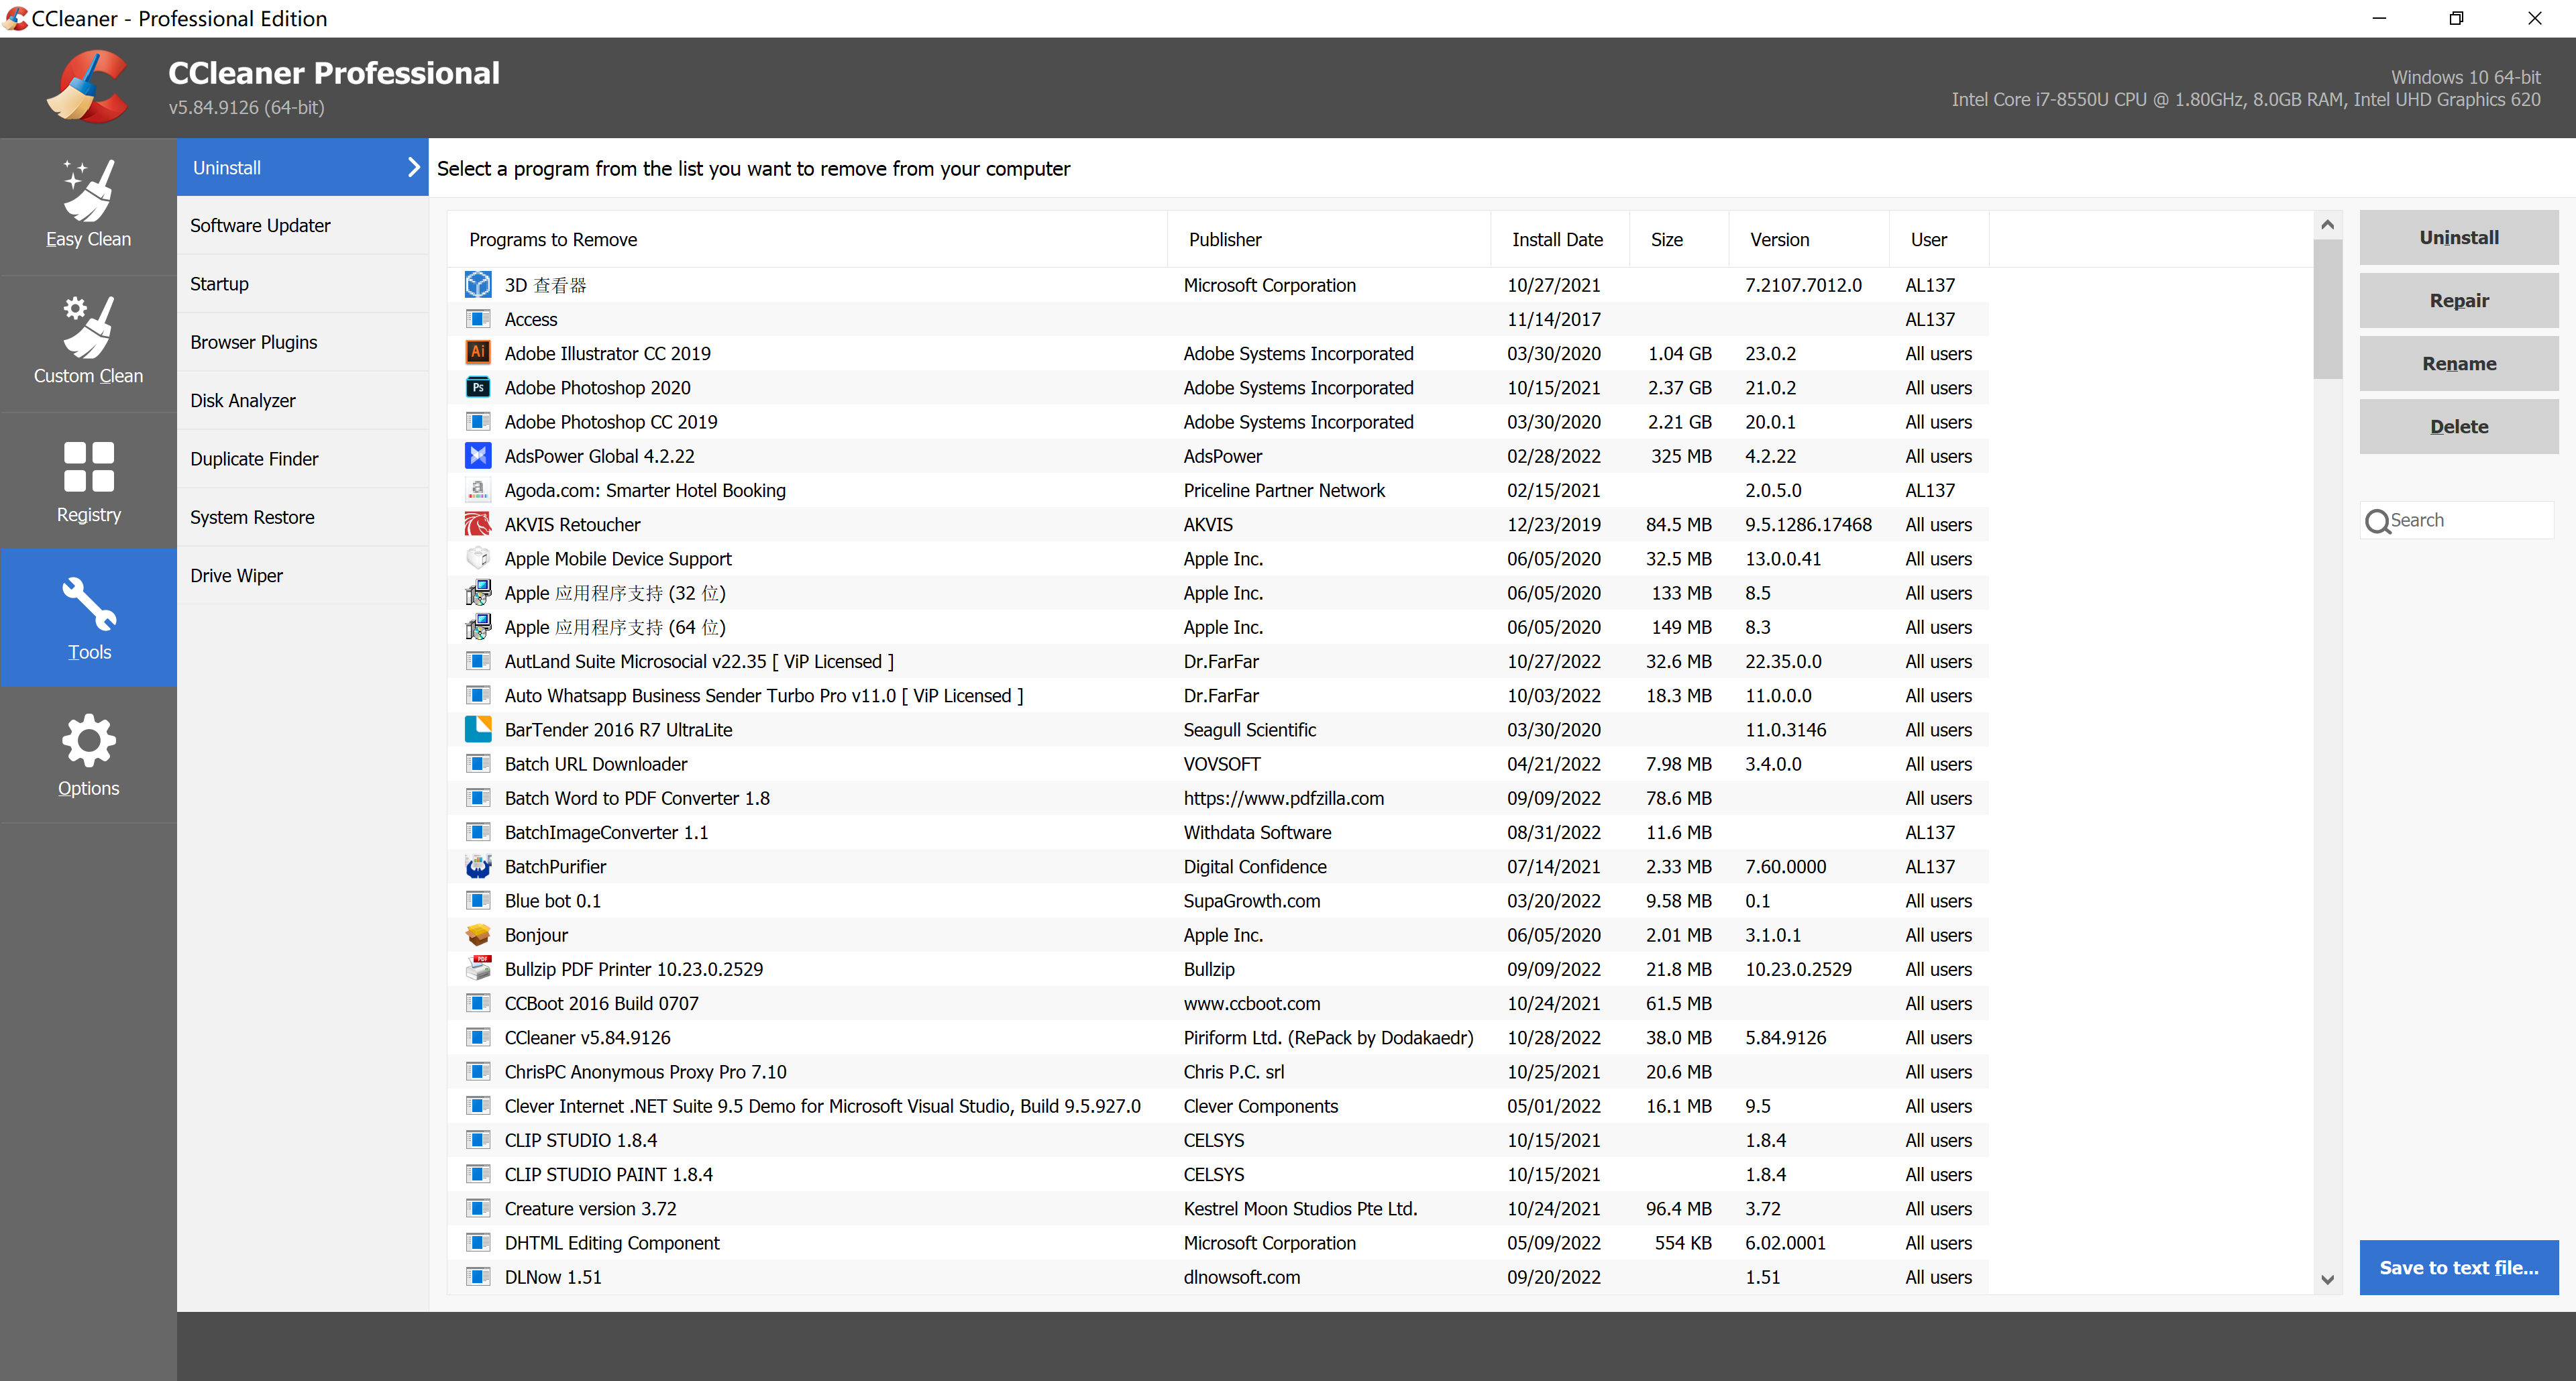The image size is (2576, 1381).
Task: Click the Rename button
Action: coord(2459,363)
